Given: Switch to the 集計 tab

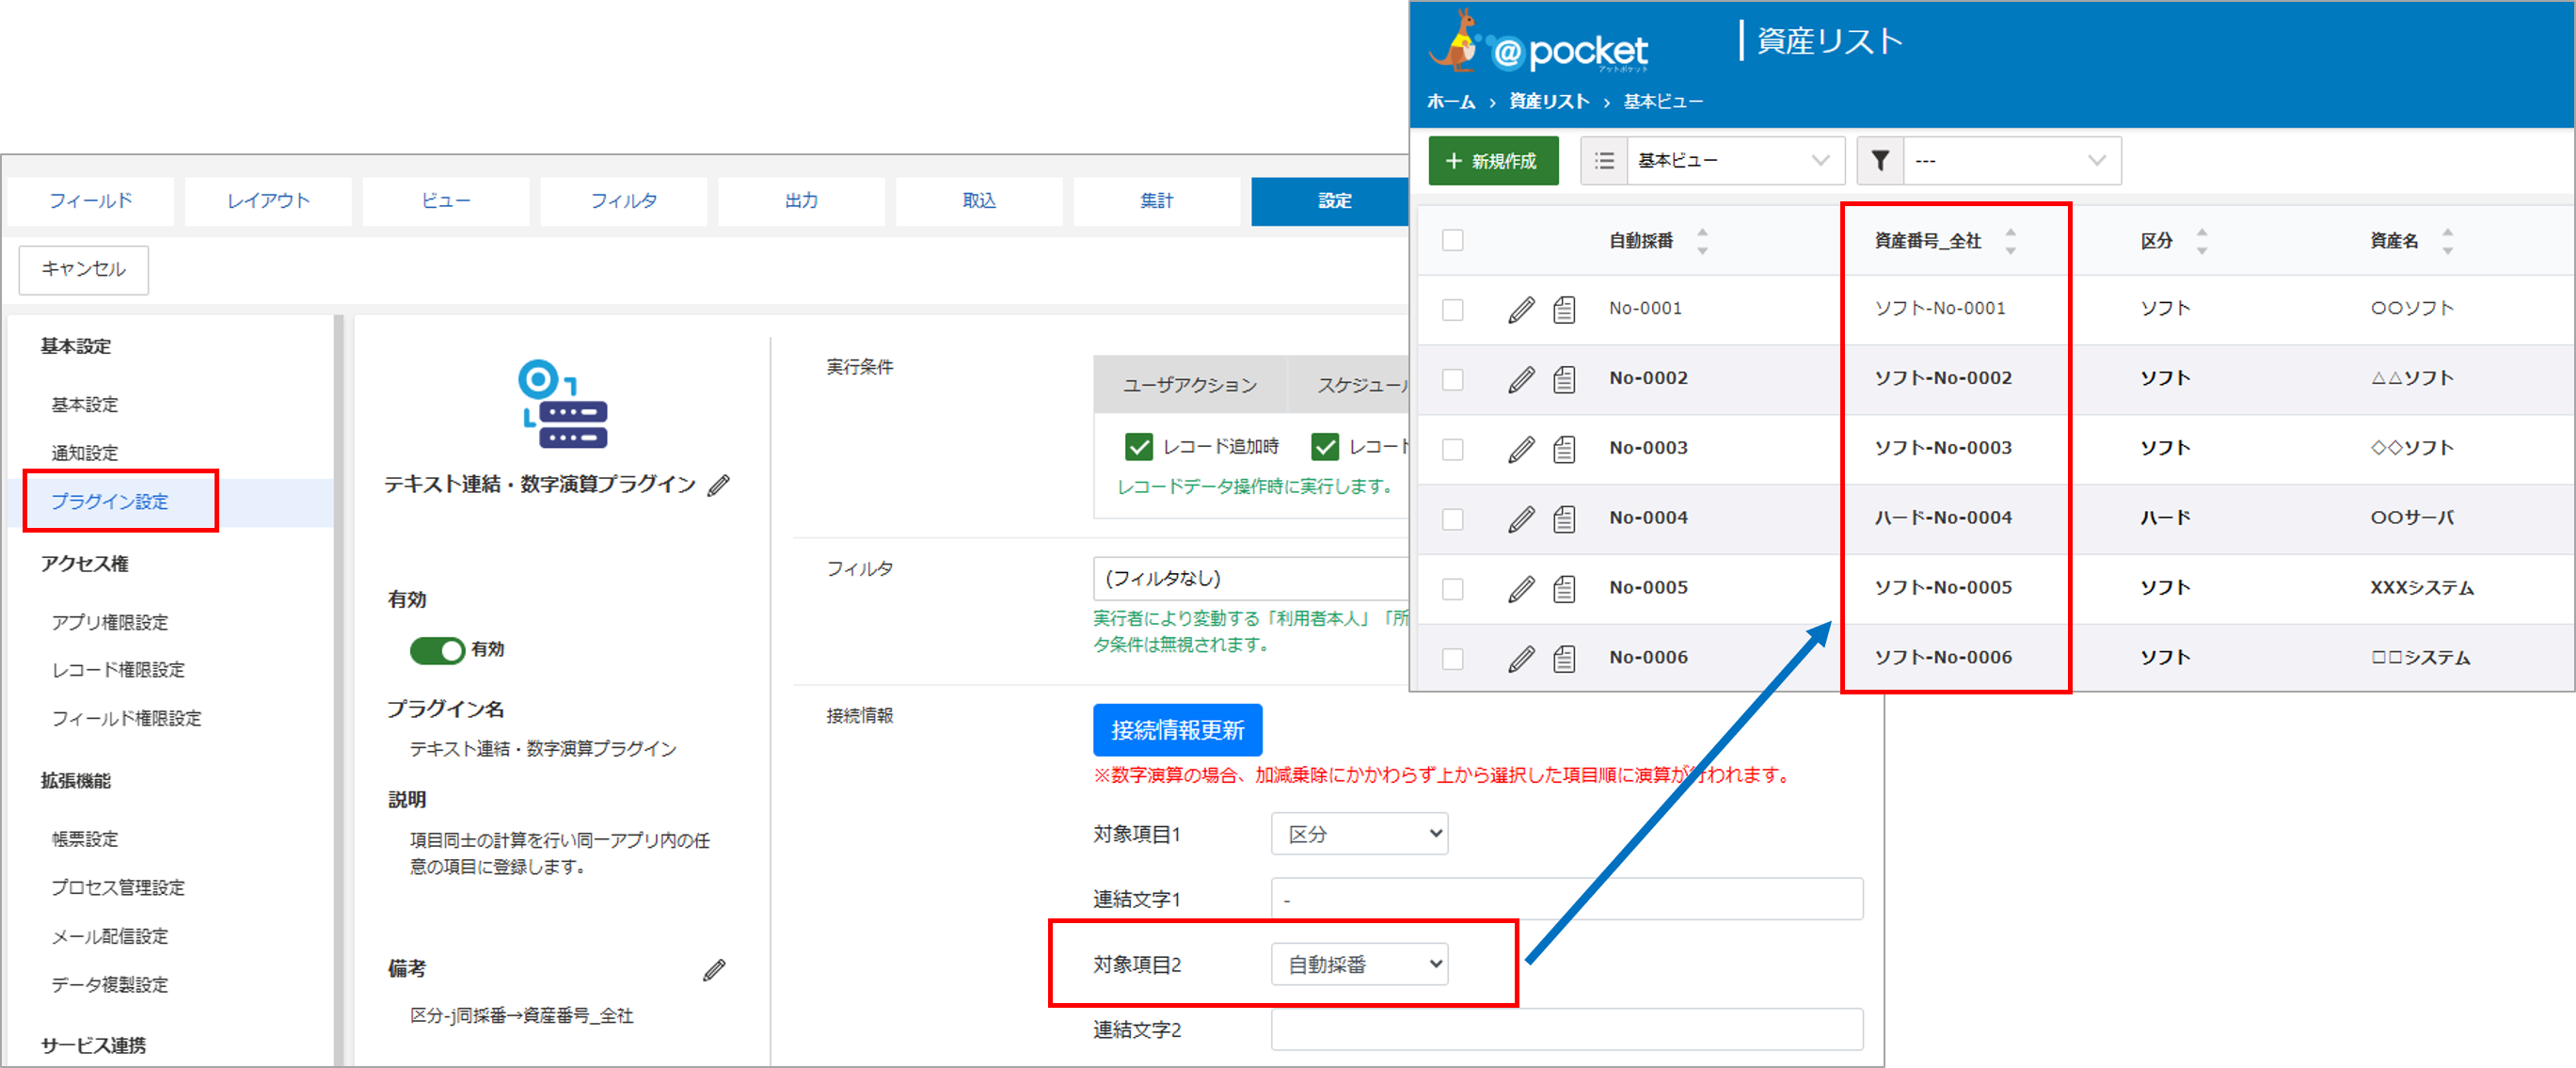Looking at the screenshot, I should (x=1157, y=201).
